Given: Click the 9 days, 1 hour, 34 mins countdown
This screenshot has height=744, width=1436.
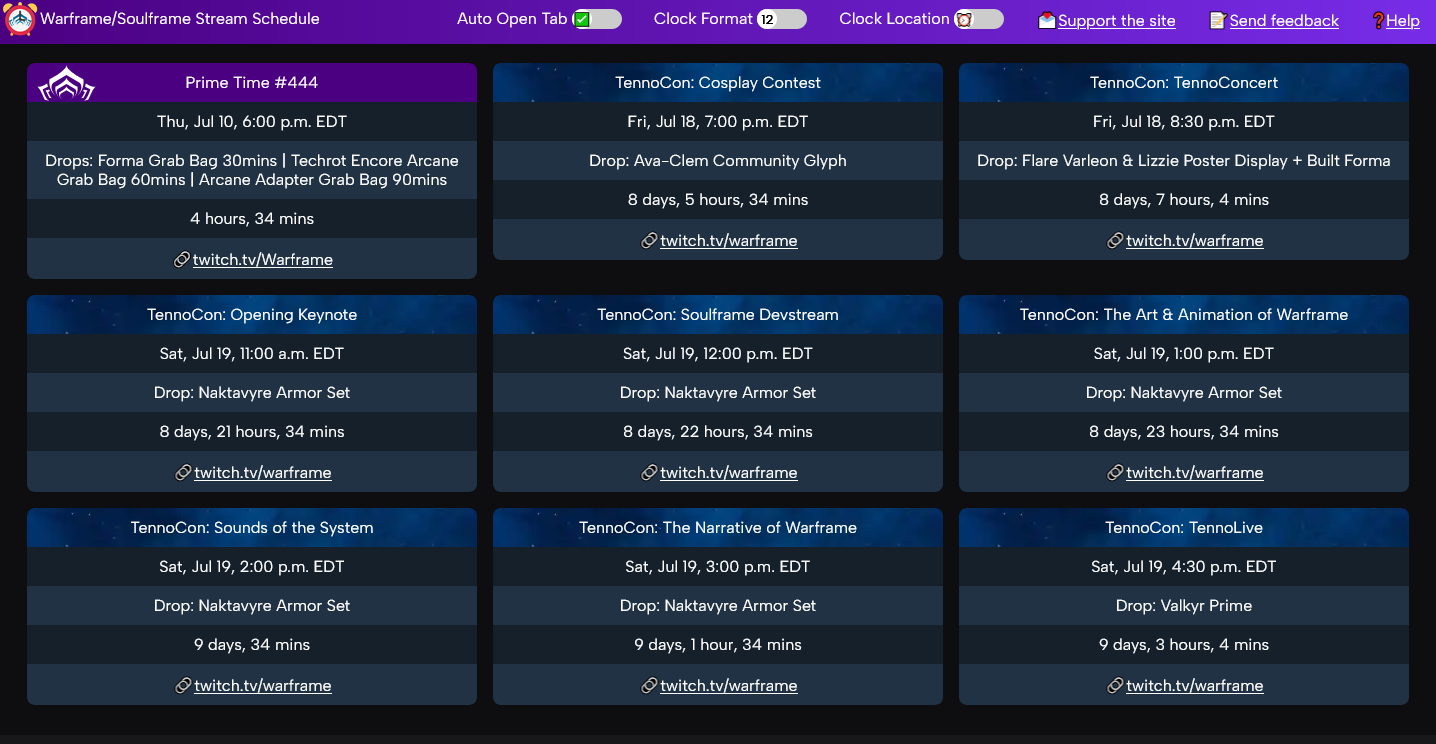Looking at the screenshot, I should tap(718, 644).
